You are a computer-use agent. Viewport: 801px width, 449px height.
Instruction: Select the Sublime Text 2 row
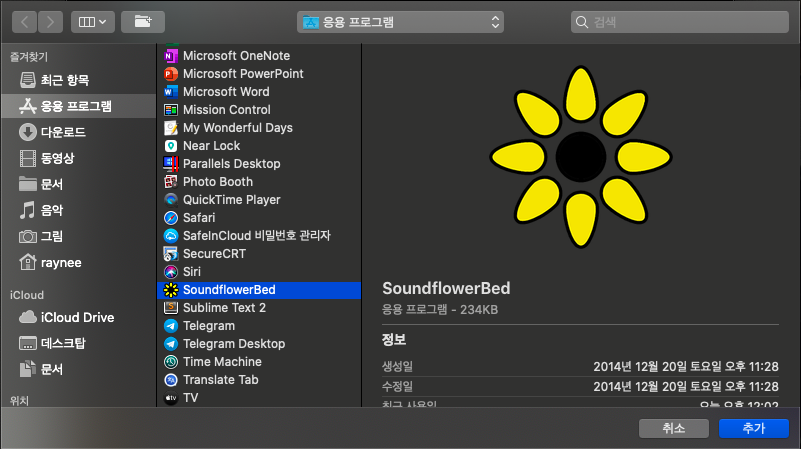click(x=259, y=308)
